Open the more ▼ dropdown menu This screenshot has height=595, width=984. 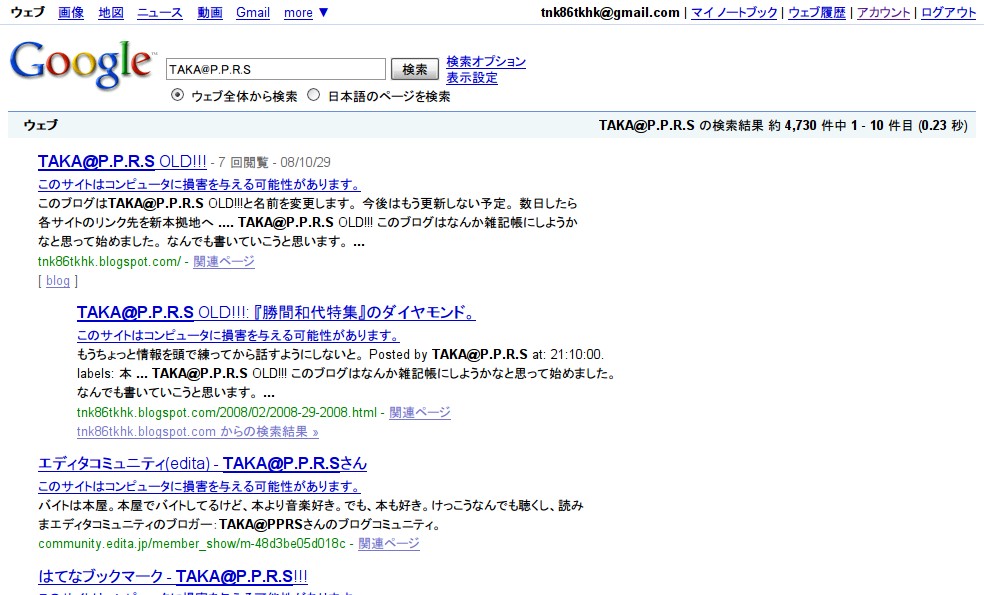[307, 12]
